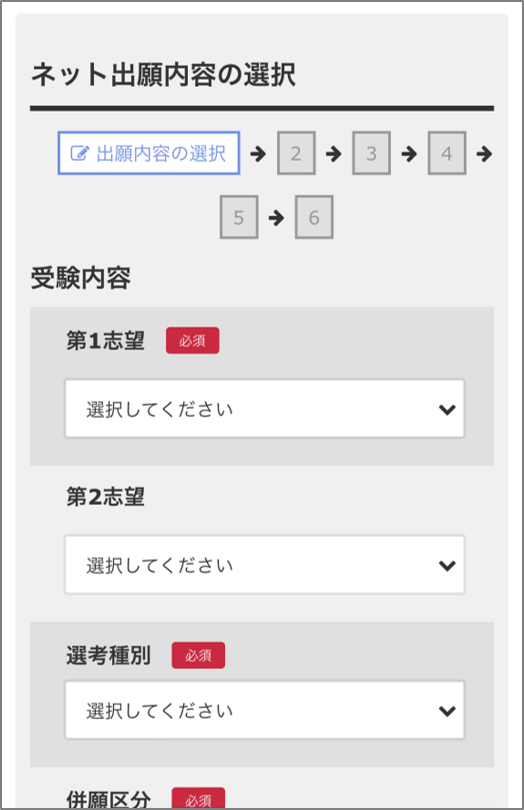Click the arrow between steps 3 and 4
This screenshot has width=524, height=810.
(x=409, y=153)
